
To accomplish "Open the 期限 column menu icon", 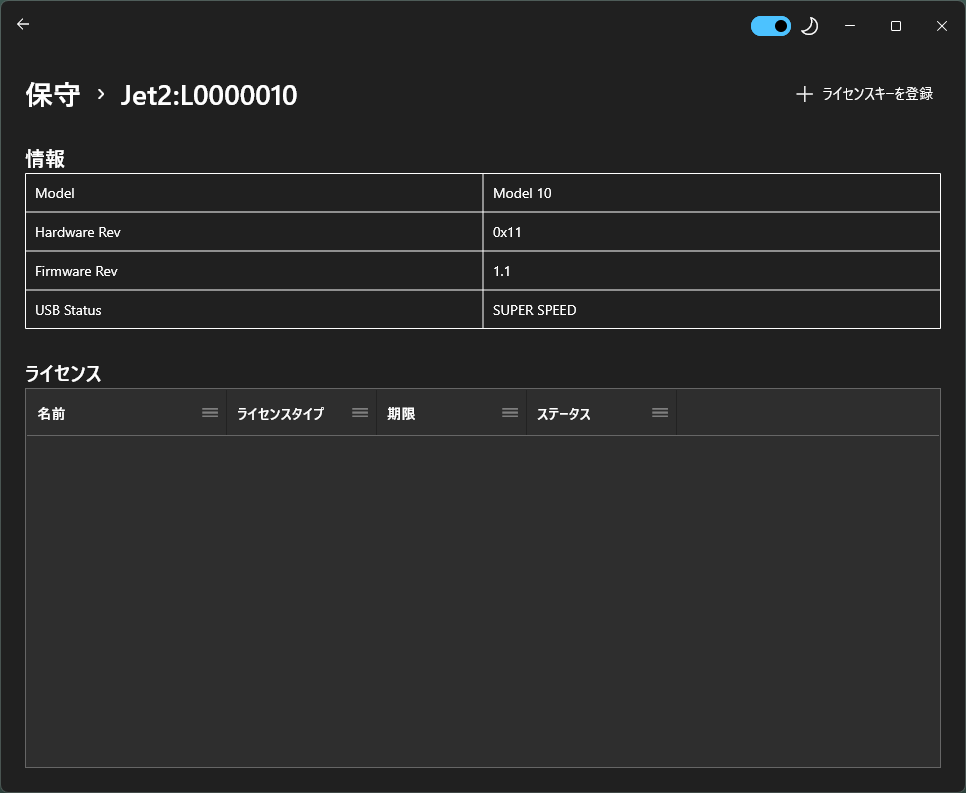I will coord(510,413).
